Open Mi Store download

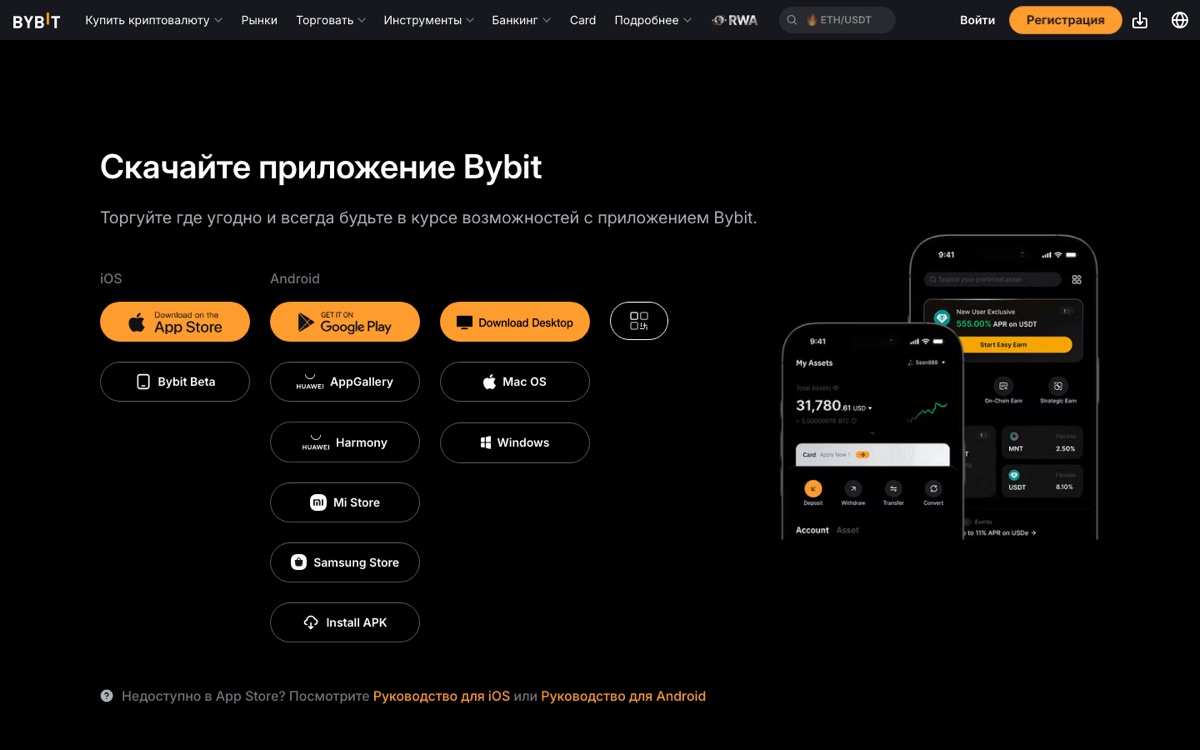pyautogui.click(x=345, y=502)
